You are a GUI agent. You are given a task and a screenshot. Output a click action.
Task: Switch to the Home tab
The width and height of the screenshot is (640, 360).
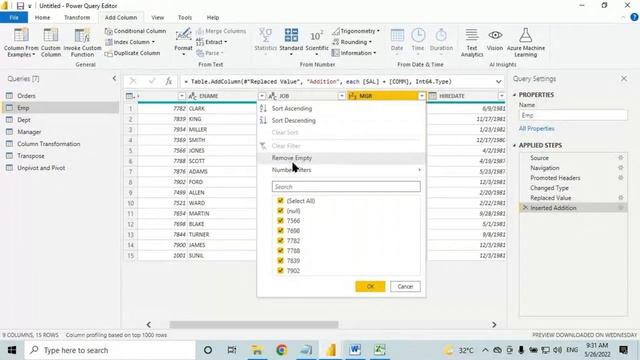point(42,18)
